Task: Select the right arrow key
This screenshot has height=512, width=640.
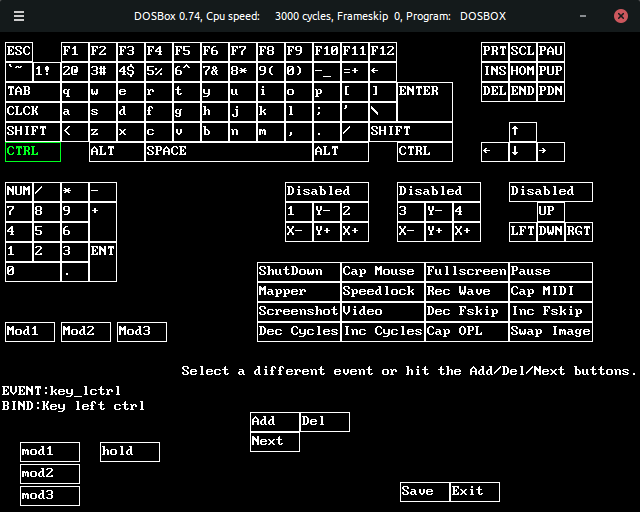Action: 551,152
